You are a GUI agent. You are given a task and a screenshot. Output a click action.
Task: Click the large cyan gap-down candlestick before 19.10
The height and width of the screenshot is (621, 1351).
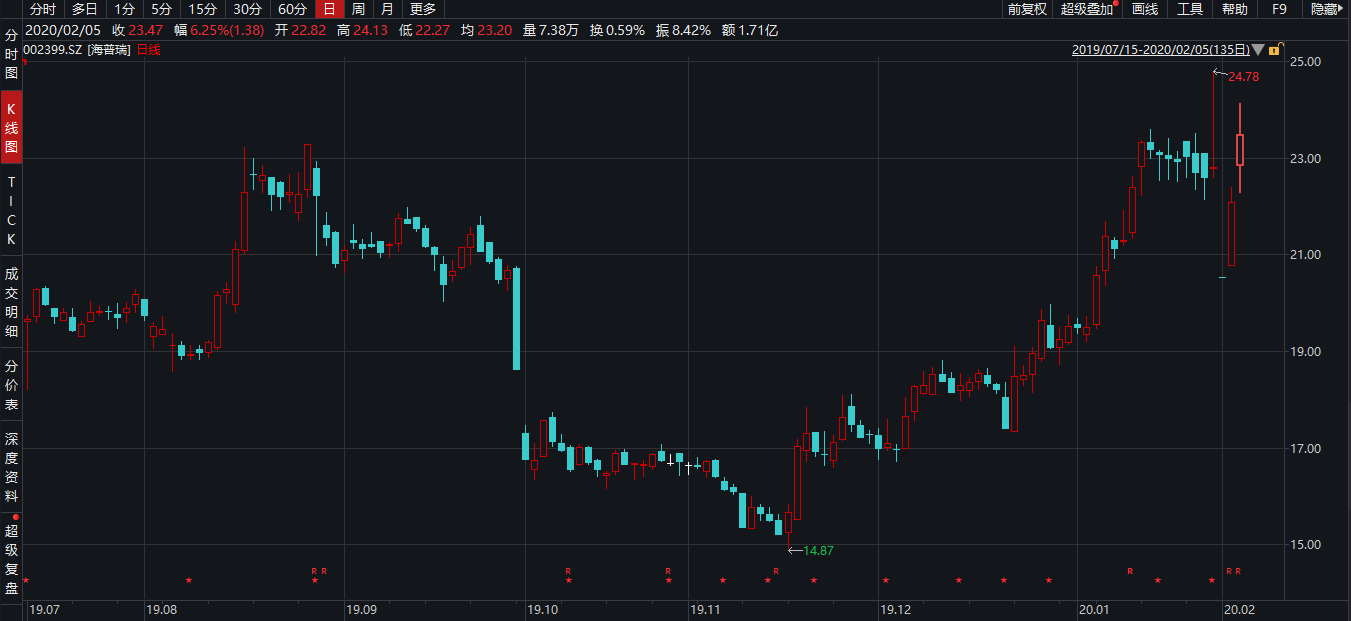(x=516, y=318)
